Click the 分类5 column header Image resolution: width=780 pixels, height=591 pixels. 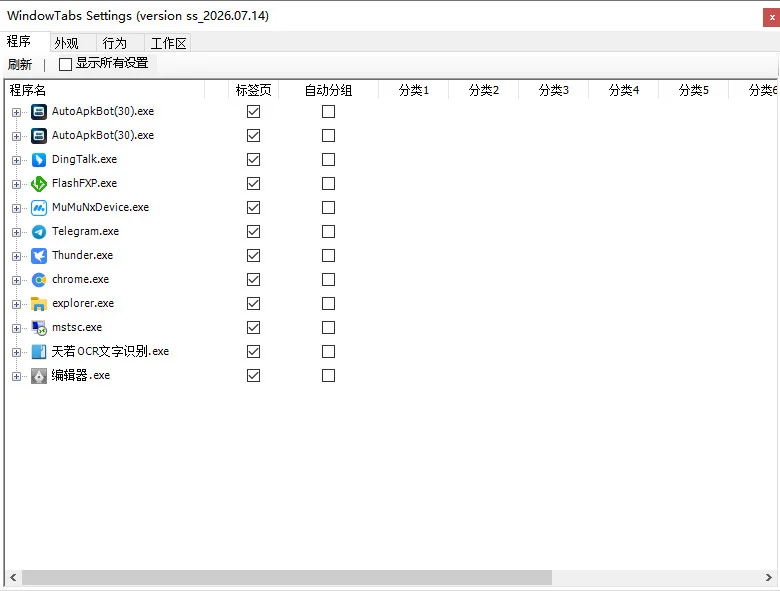(694, 90)
